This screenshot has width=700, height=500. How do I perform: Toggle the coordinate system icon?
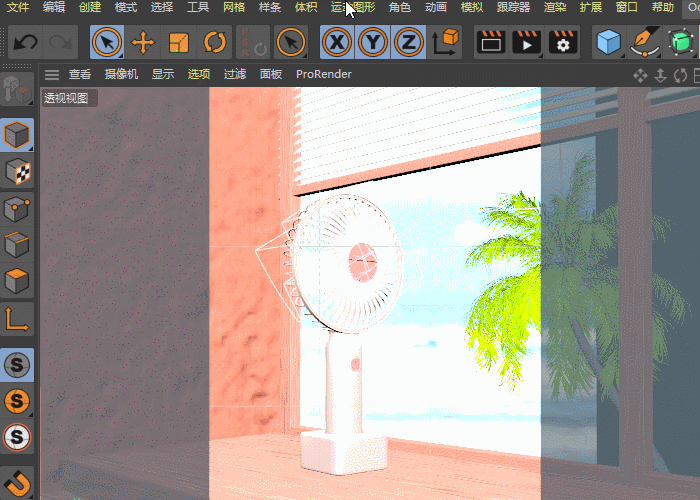(445, 42)
